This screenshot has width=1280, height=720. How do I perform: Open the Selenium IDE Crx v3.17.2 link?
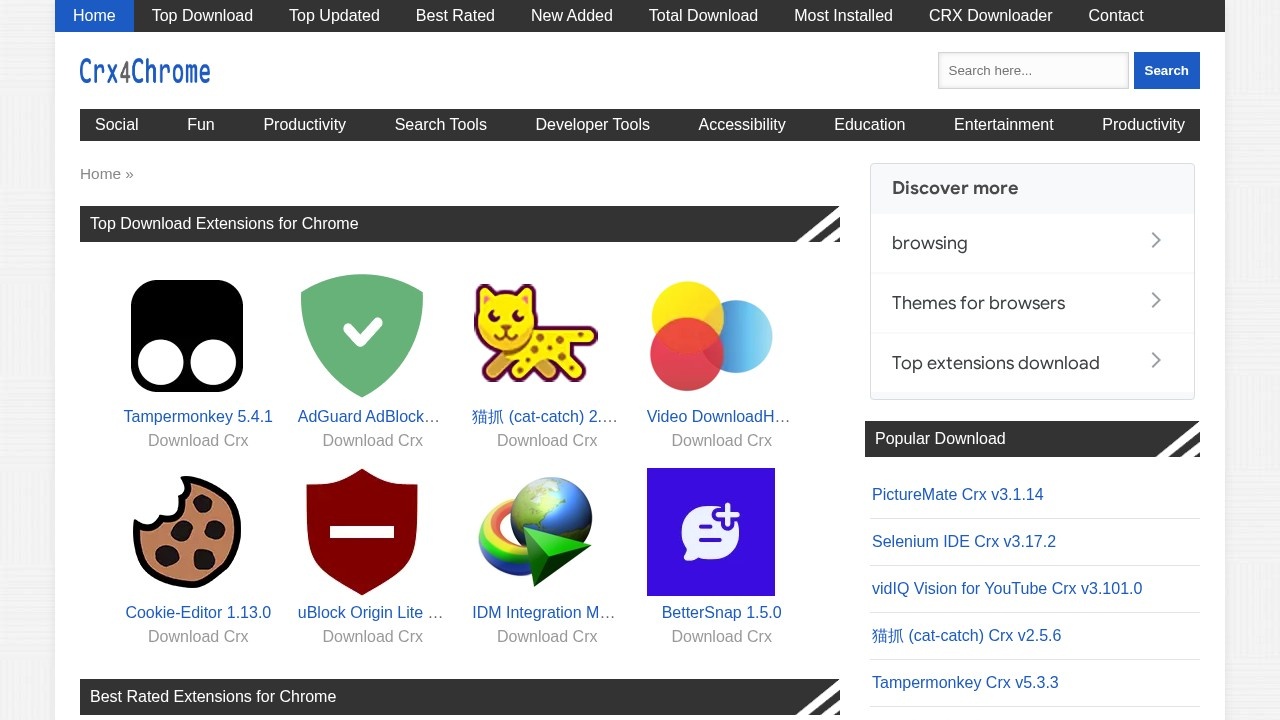963,541
